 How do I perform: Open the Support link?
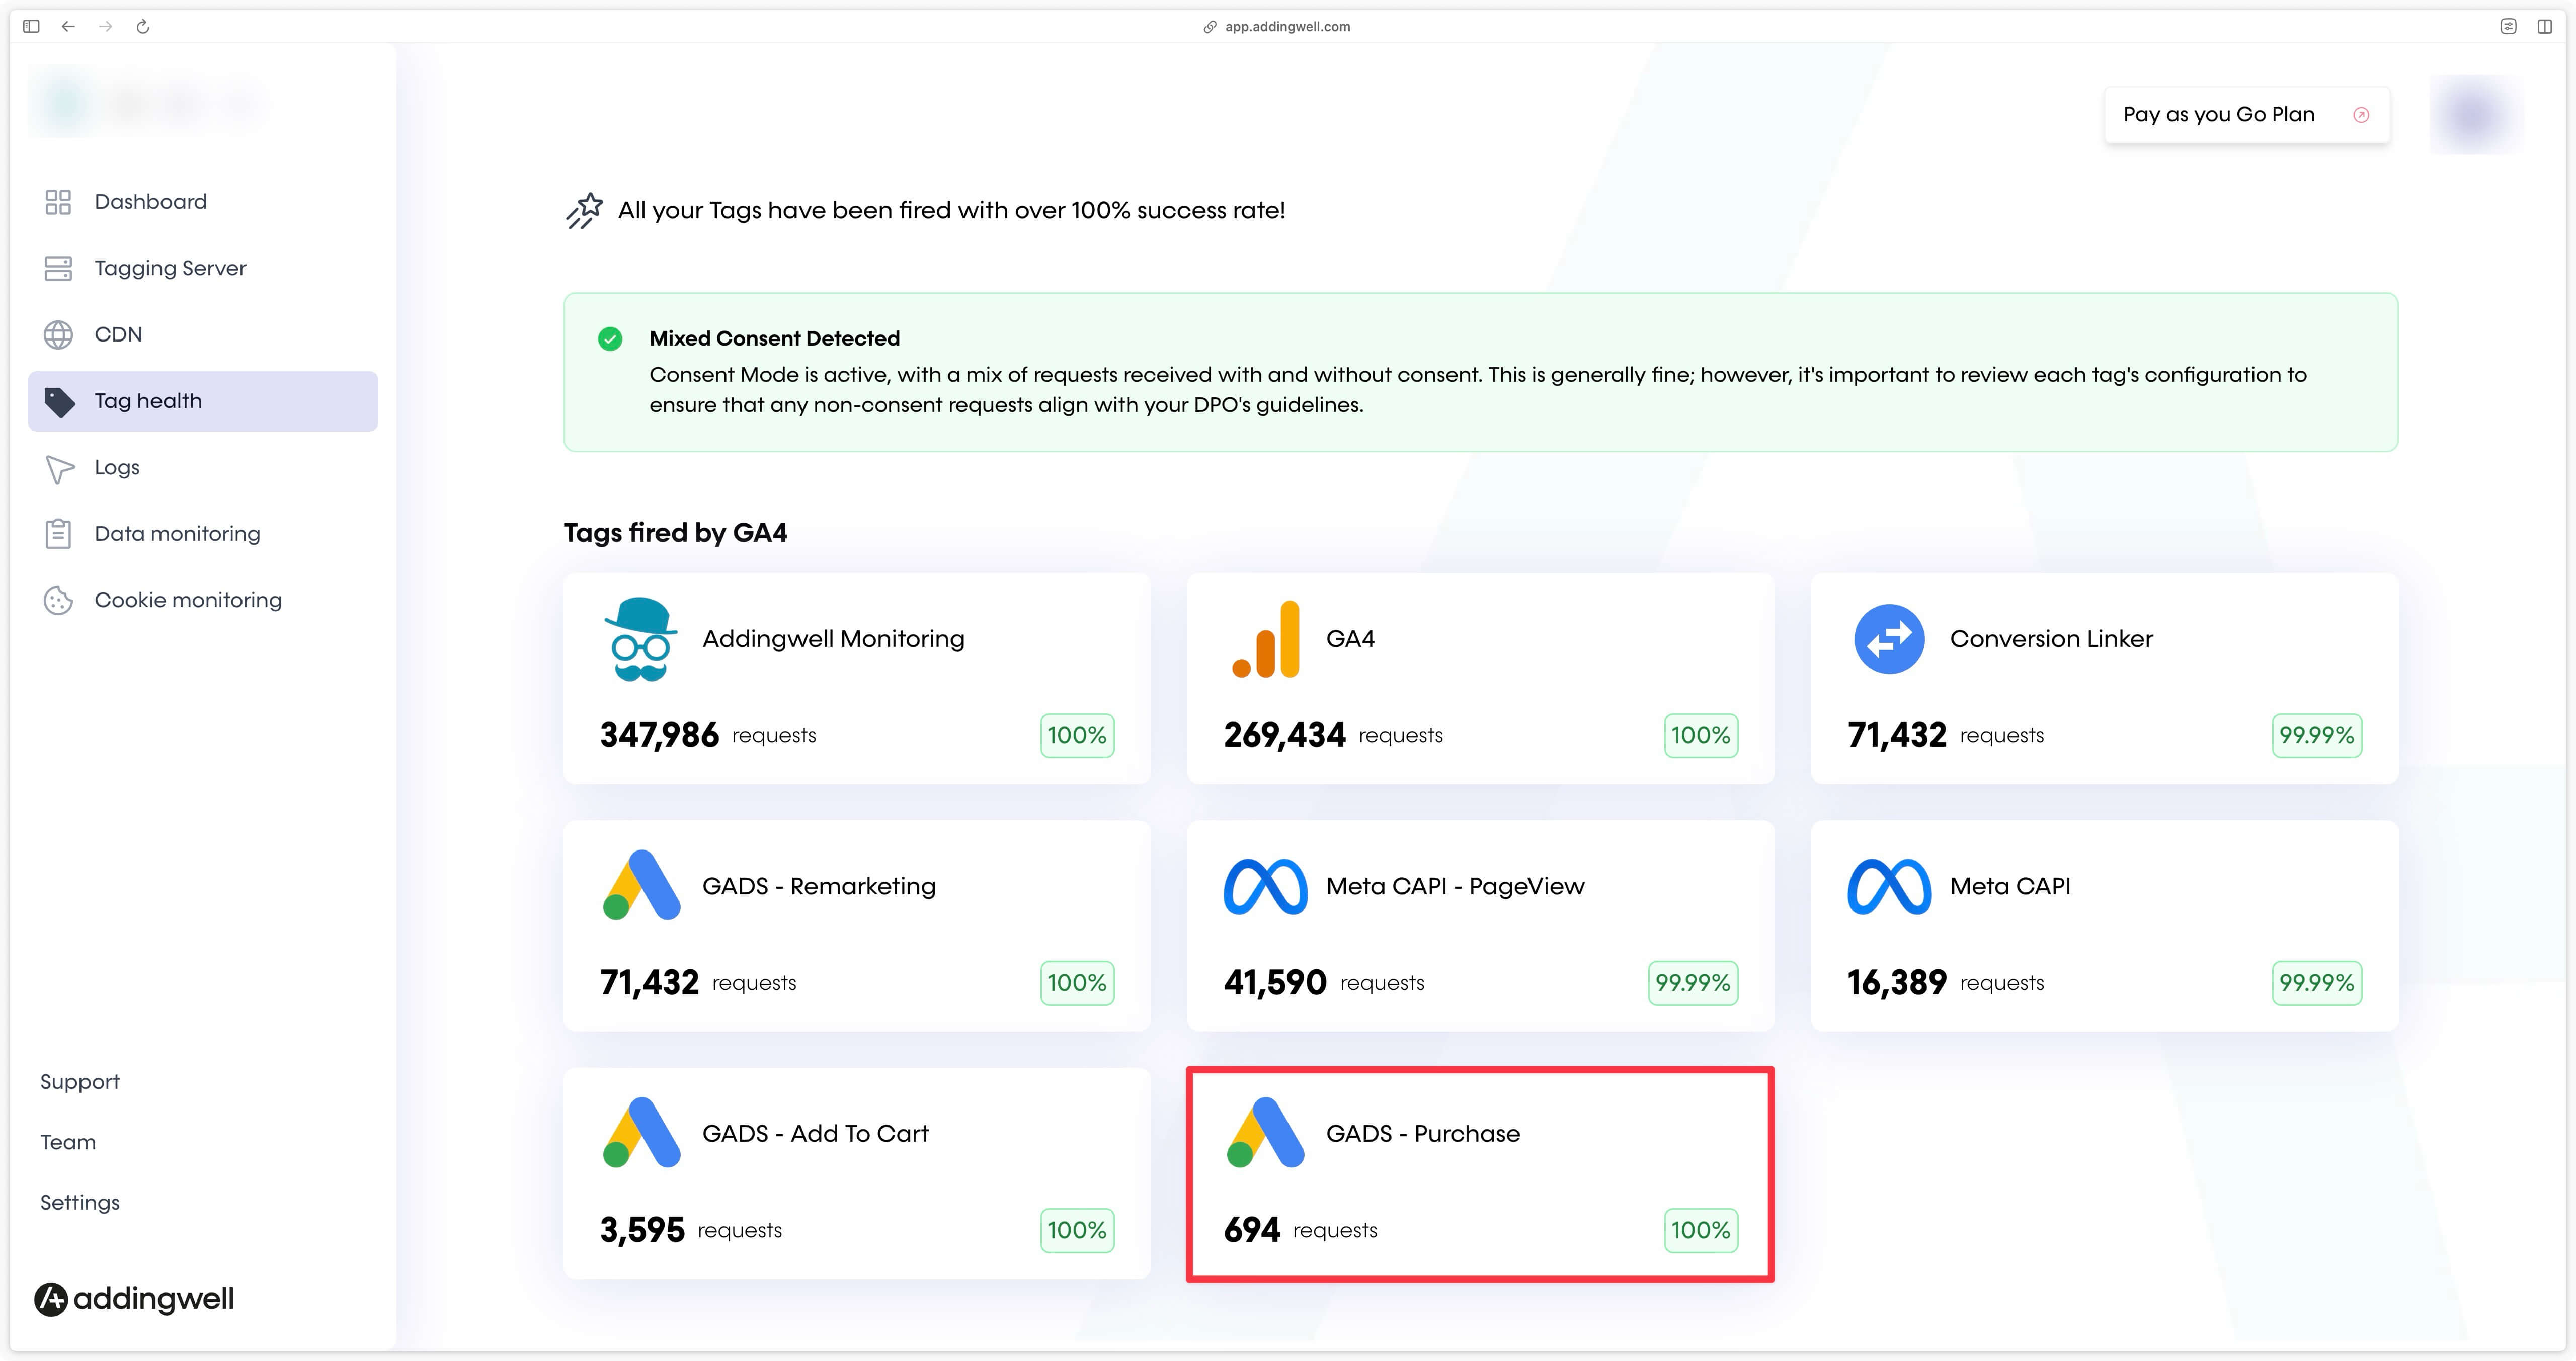point(80,1082)
